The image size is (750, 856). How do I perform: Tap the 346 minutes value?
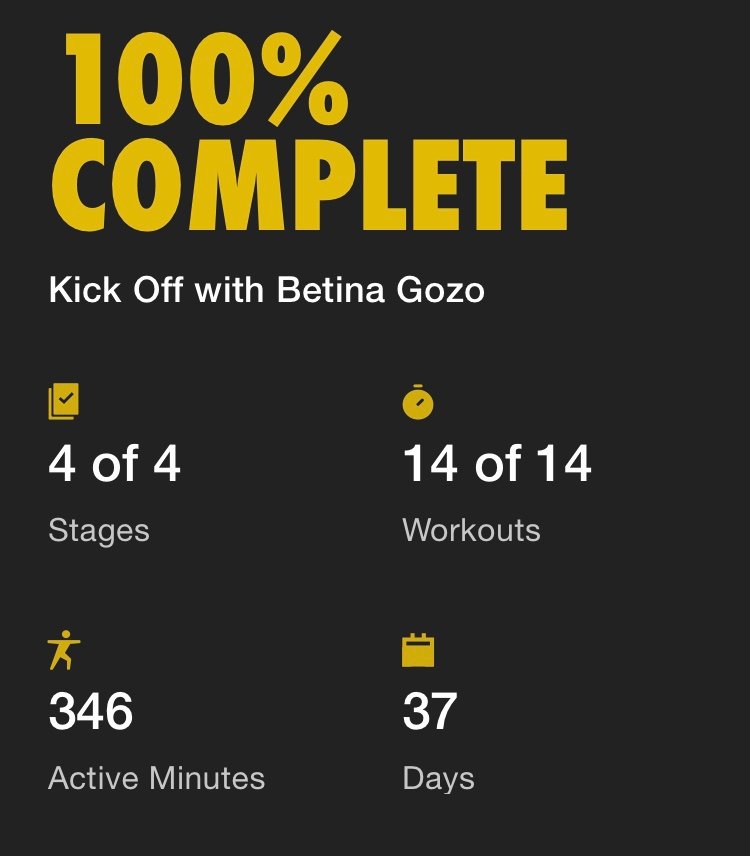point(91,712)
